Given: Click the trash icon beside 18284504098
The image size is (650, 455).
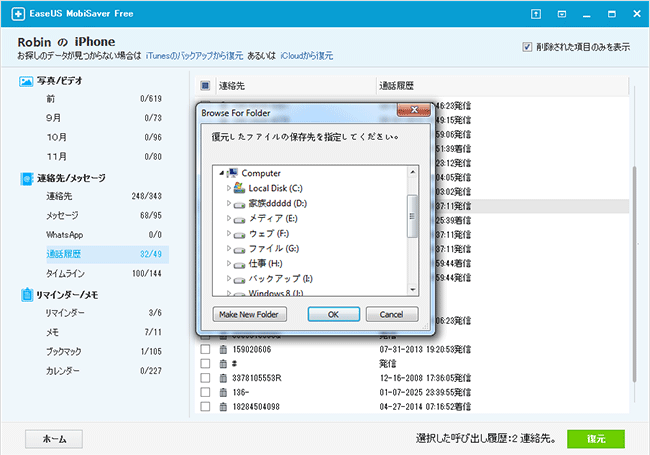Looking at the screenshot, I should coord(223,407).
